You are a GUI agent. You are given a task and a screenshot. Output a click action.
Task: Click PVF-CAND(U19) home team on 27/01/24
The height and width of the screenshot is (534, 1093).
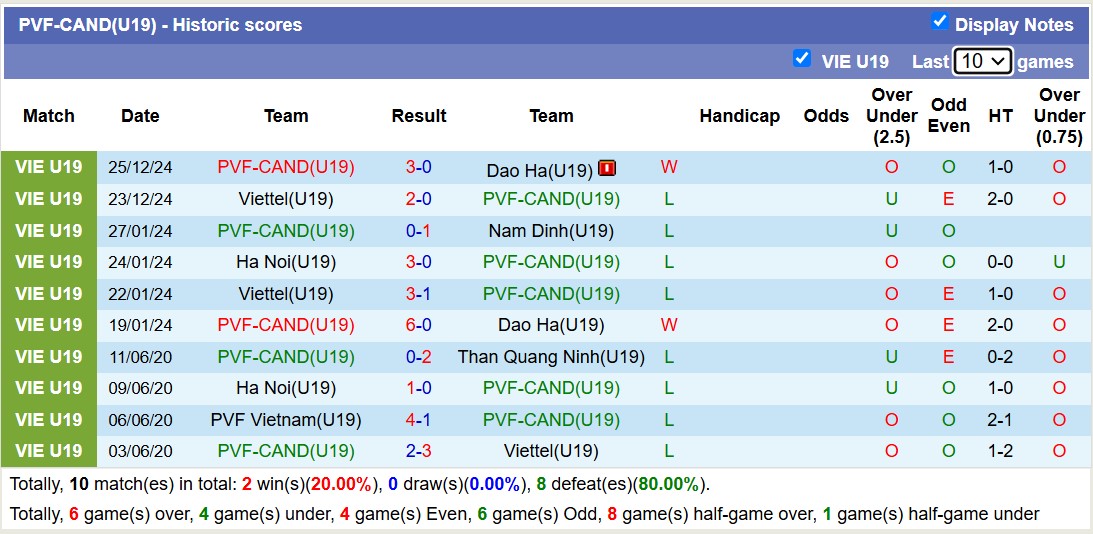[286, 231]
